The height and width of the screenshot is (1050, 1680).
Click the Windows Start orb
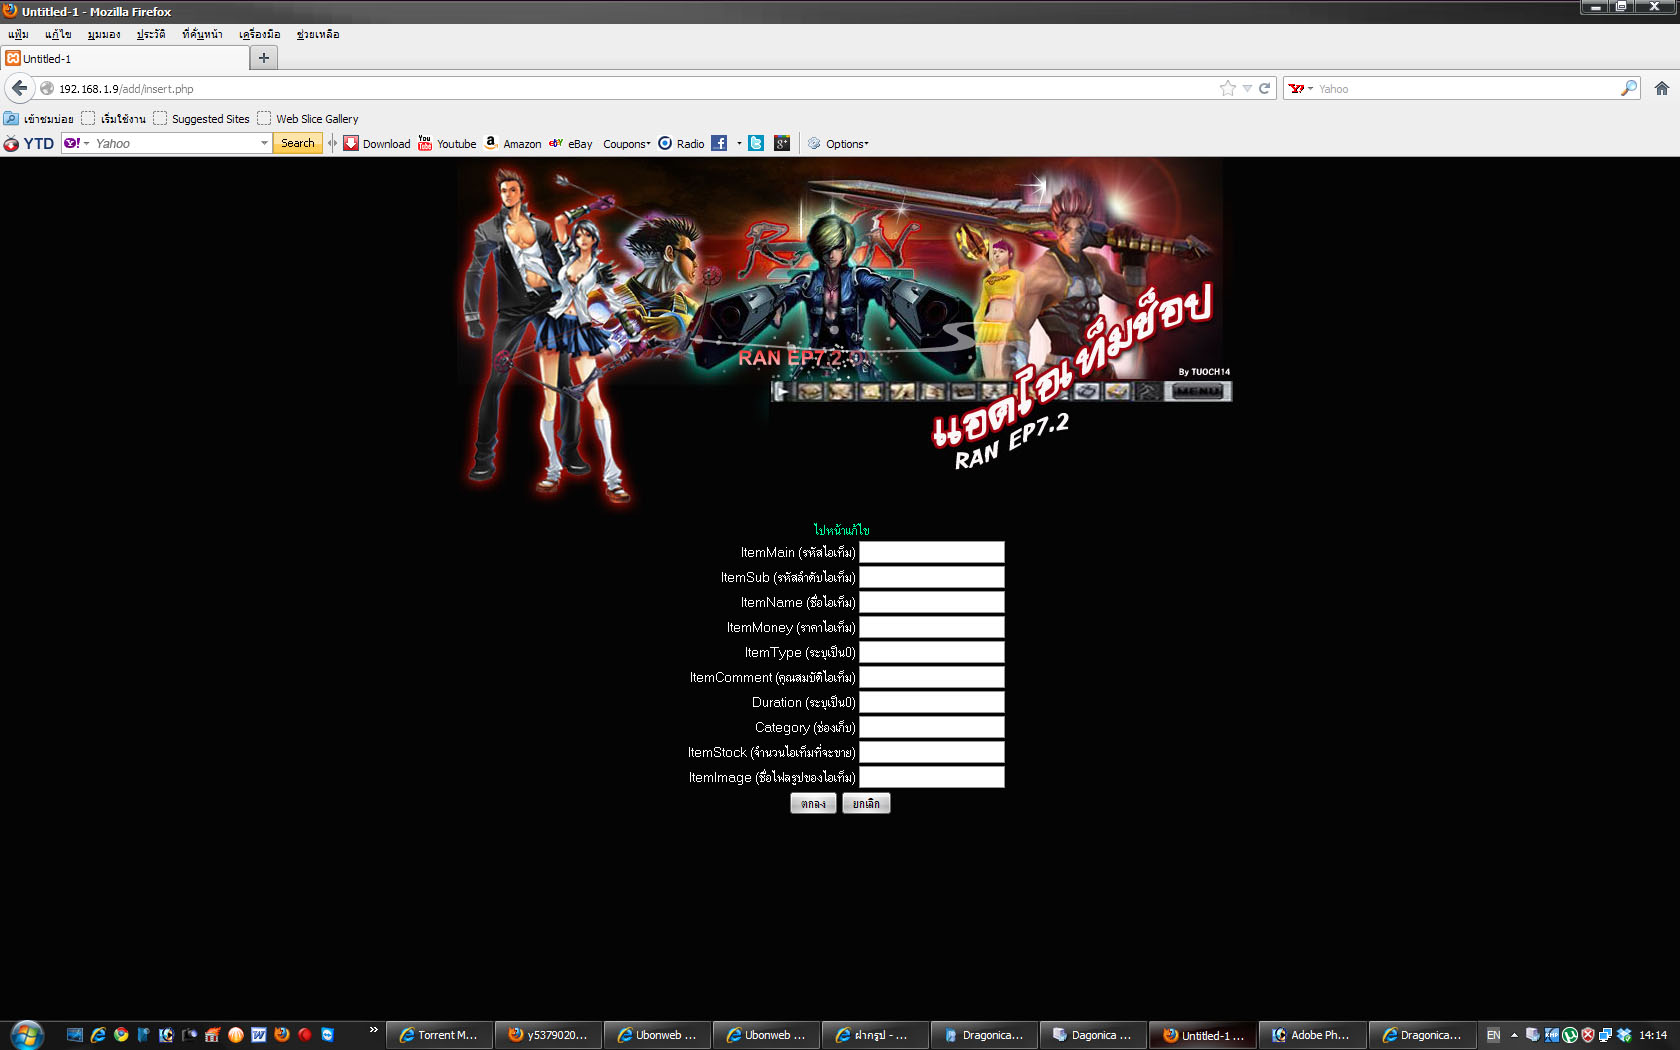click(x=27, y=1035)
